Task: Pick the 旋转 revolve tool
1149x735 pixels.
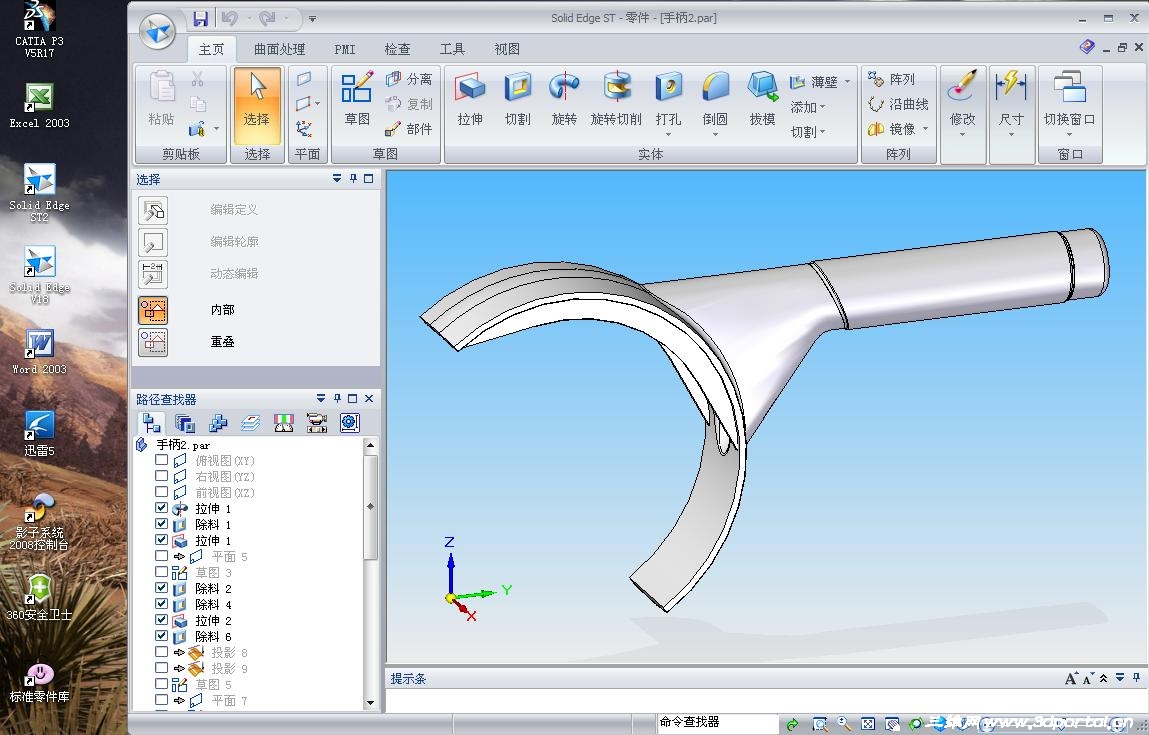Action: pos(564,99)
